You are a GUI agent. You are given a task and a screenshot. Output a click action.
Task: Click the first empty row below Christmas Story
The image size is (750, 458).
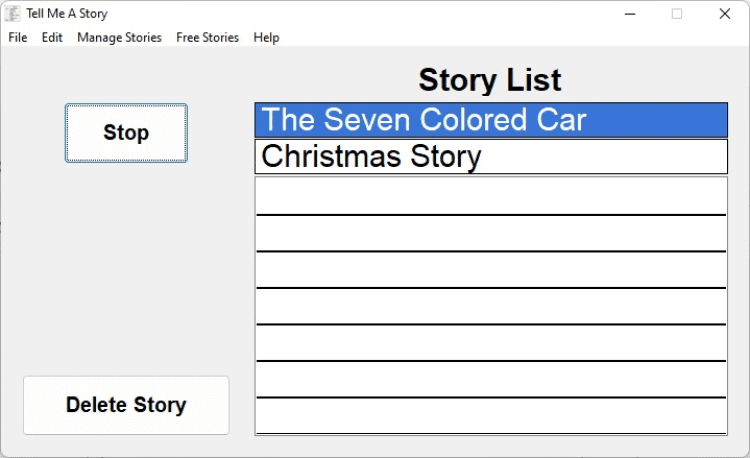coord(490,197)
